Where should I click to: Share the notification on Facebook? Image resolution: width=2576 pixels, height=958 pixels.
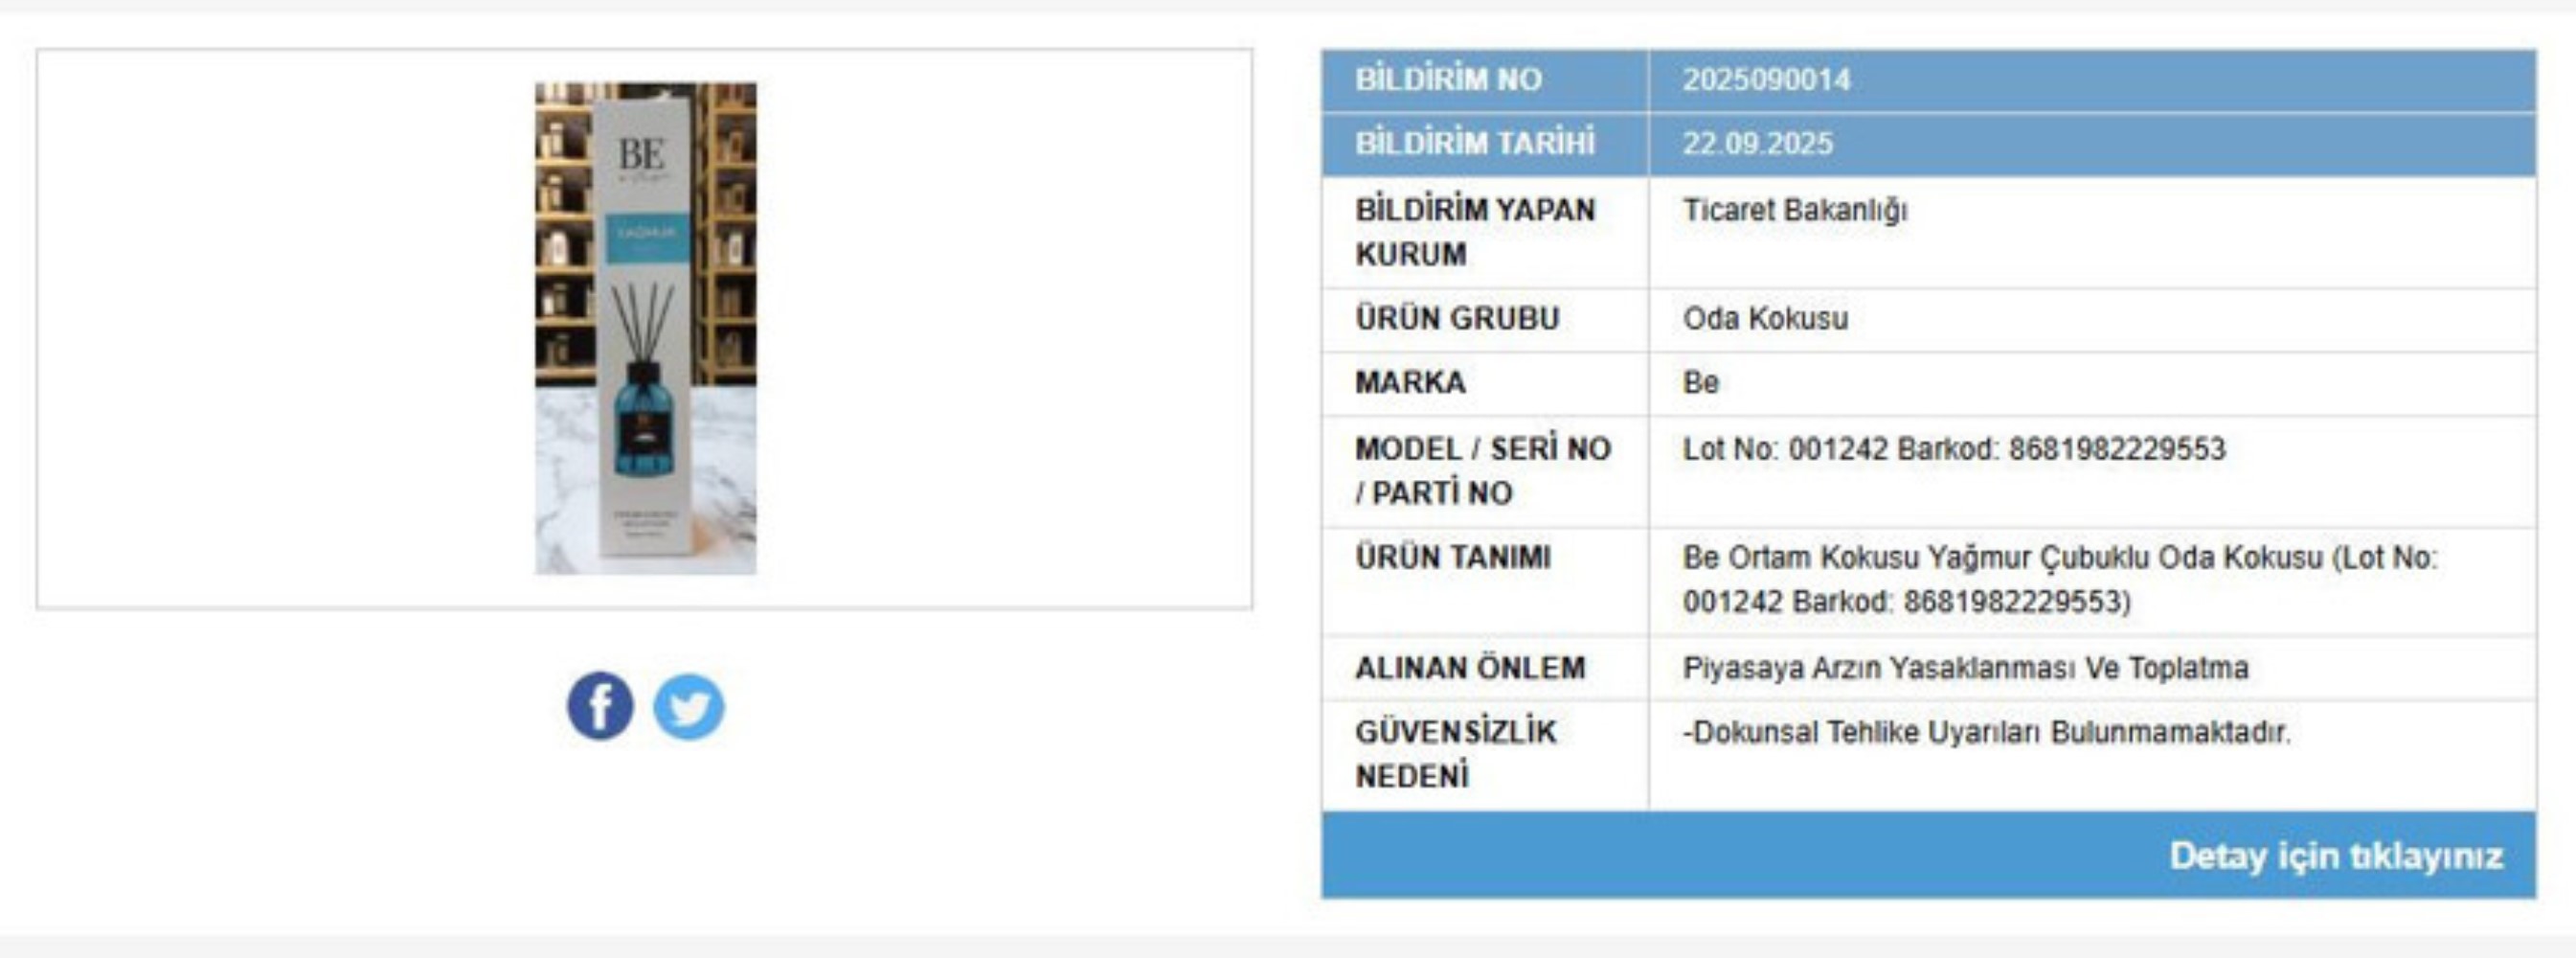click(x=600, y=706)
